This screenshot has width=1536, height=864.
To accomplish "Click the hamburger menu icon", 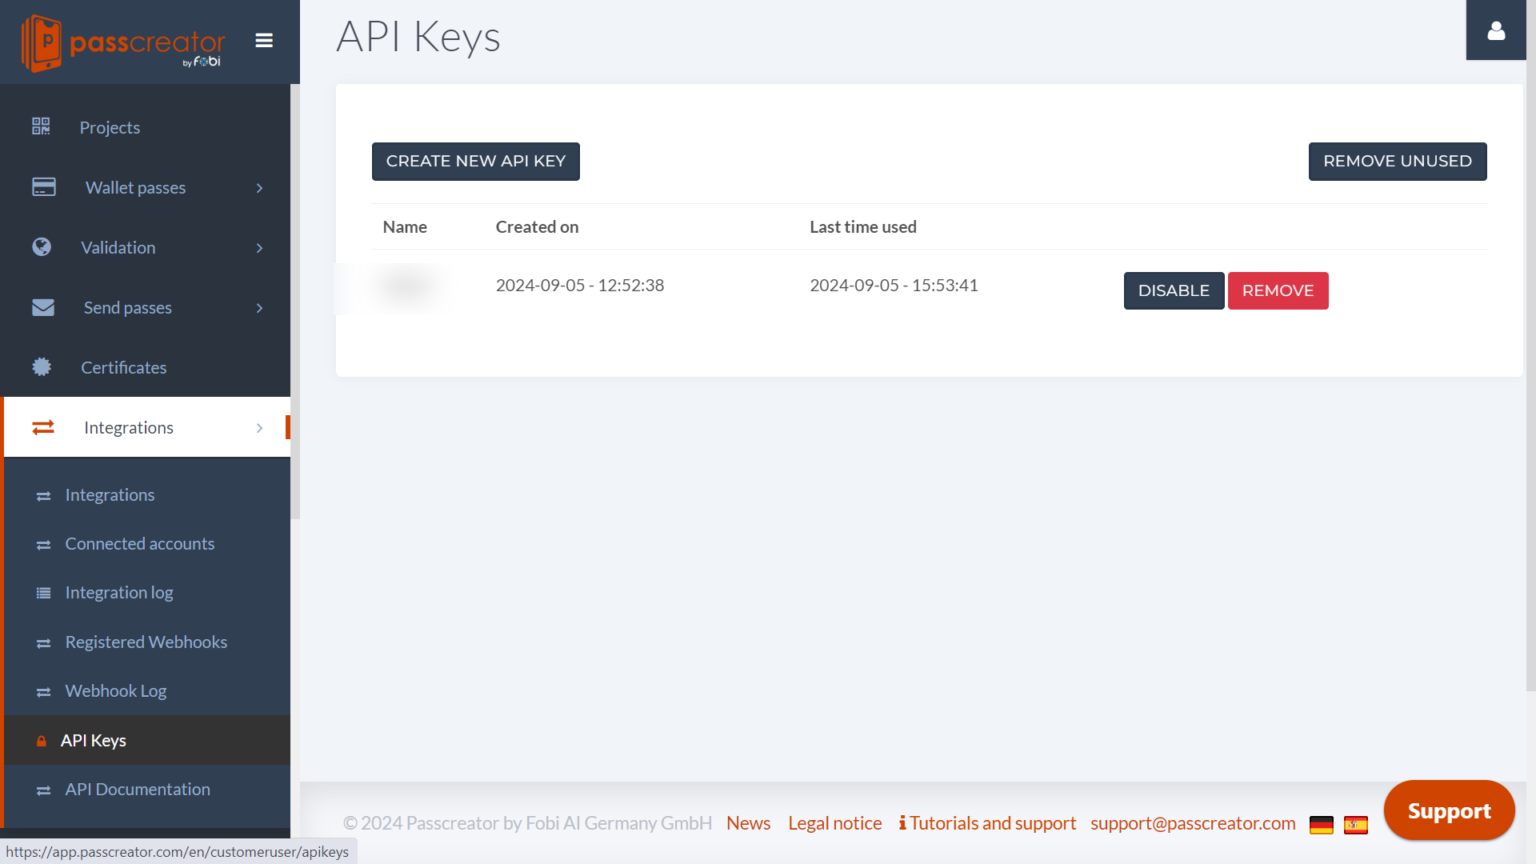I will tap(264, 41).
